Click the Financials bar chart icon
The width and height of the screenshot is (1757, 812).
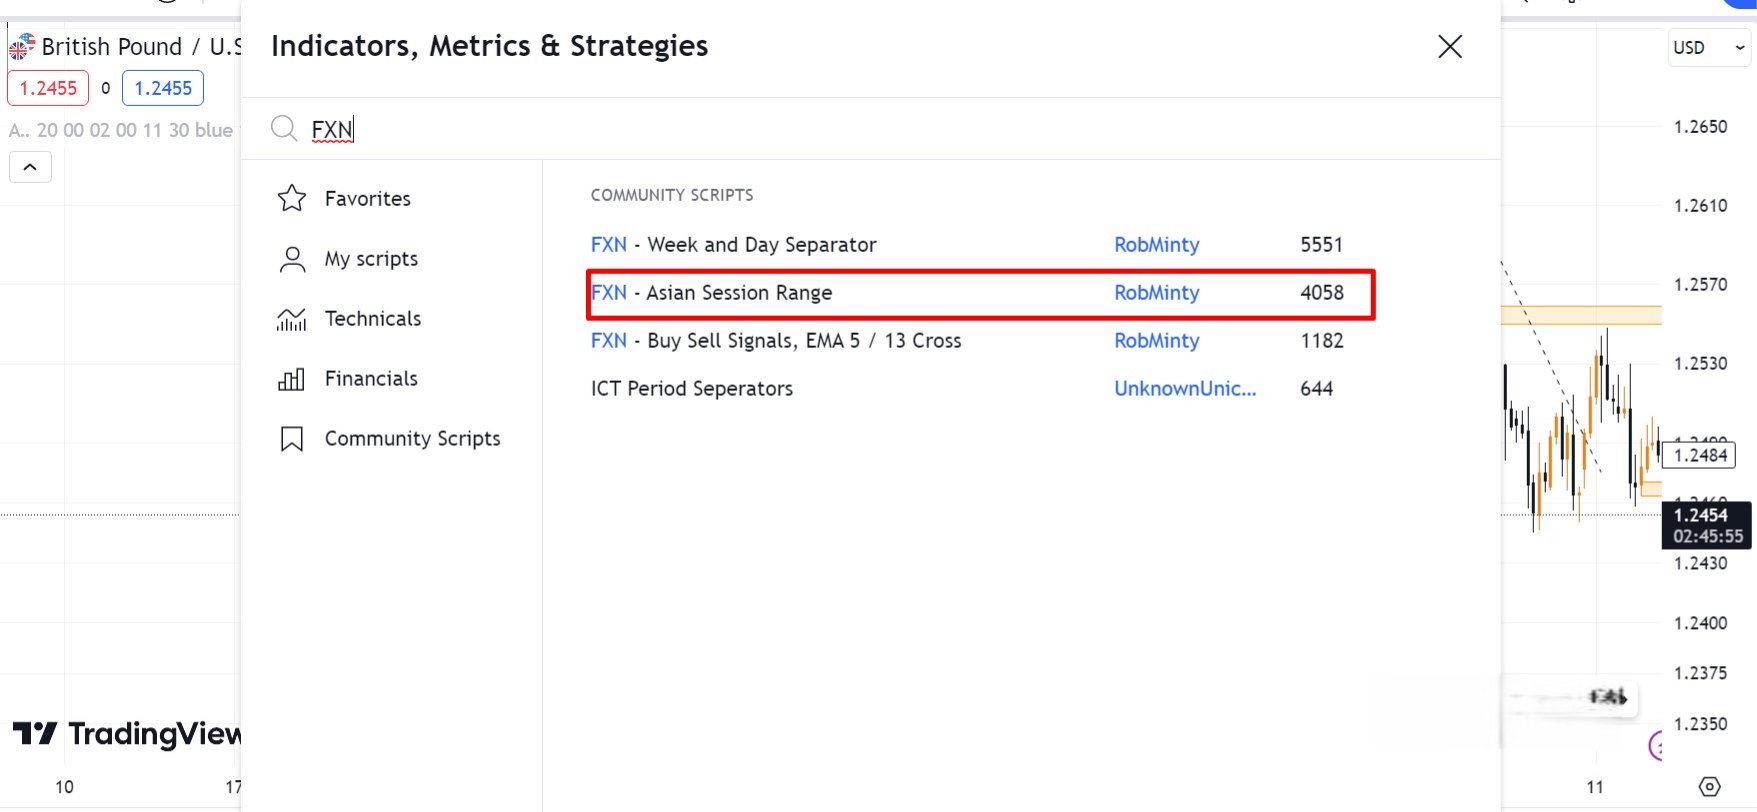point(292,379)
